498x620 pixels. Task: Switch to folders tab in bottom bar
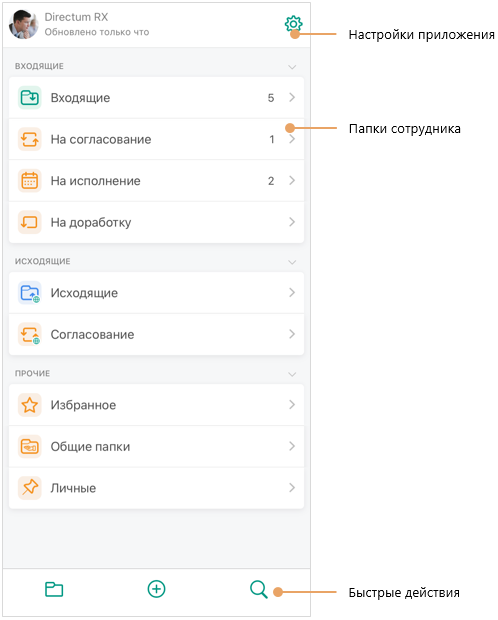(x=54, y=589)
